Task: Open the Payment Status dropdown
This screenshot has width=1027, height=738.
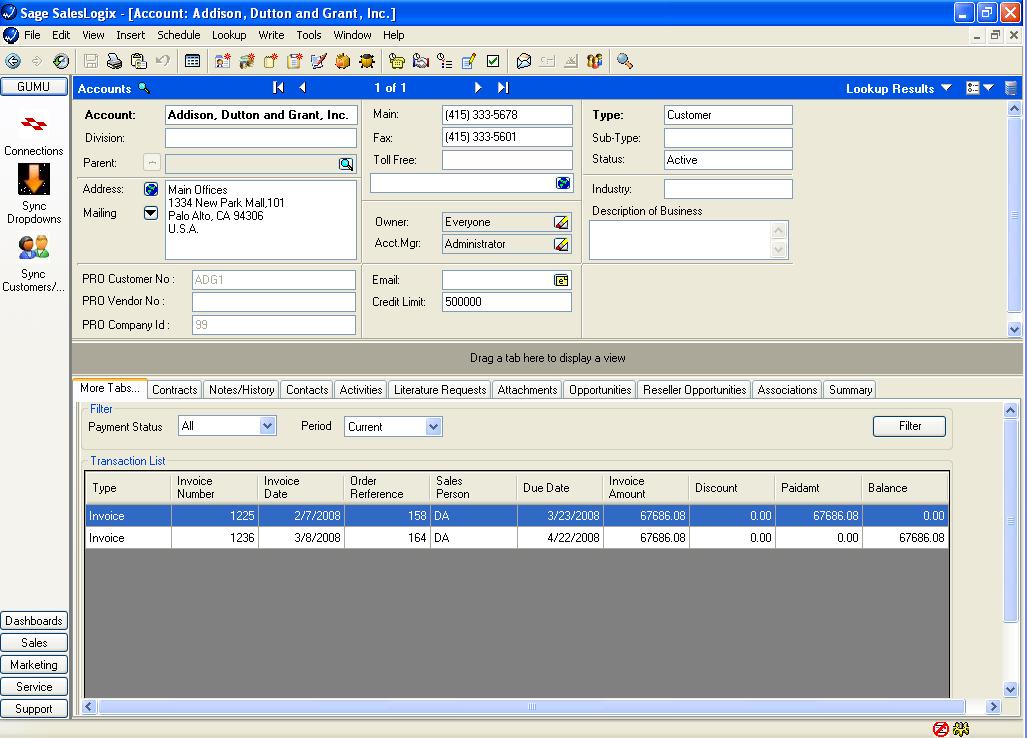Action: (x=267, y=426)
